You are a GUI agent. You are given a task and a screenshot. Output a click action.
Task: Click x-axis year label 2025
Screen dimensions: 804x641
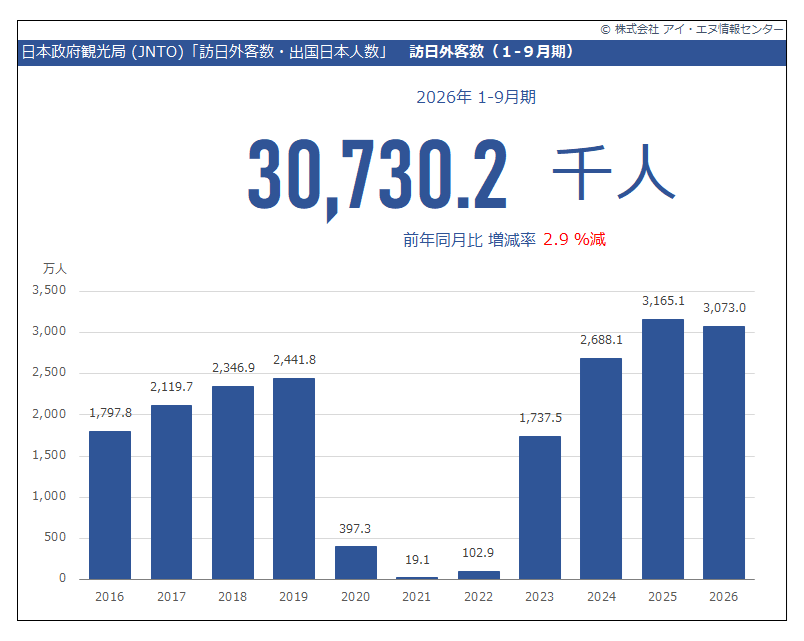click(662, 596)
